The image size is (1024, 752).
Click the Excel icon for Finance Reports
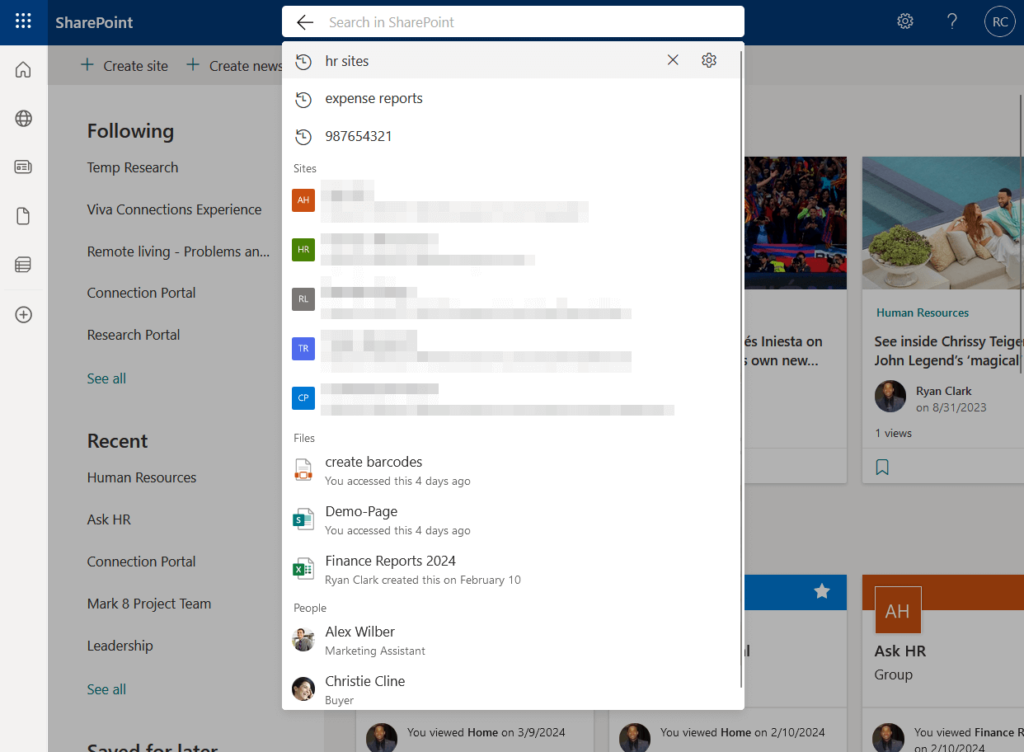(x=303, y=569)
